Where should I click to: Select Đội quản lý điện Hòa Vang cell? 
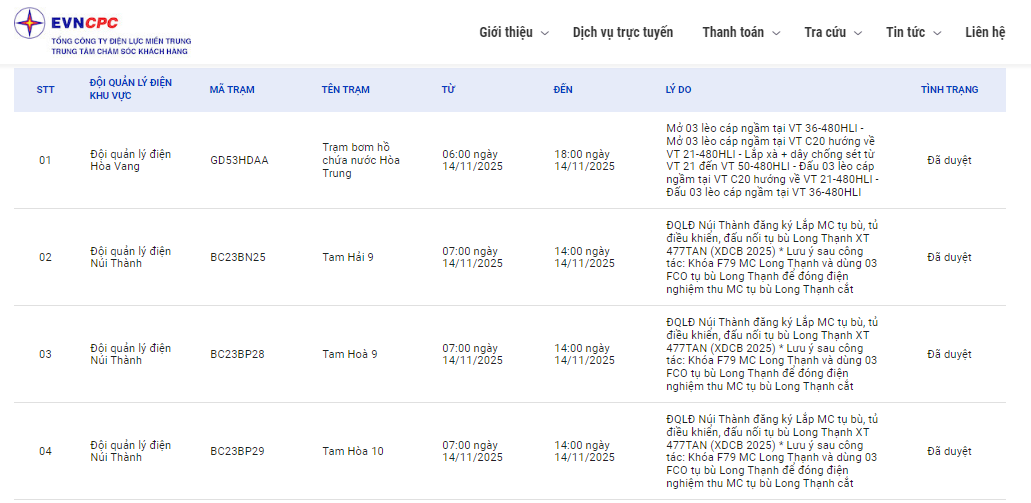(130, 160)
